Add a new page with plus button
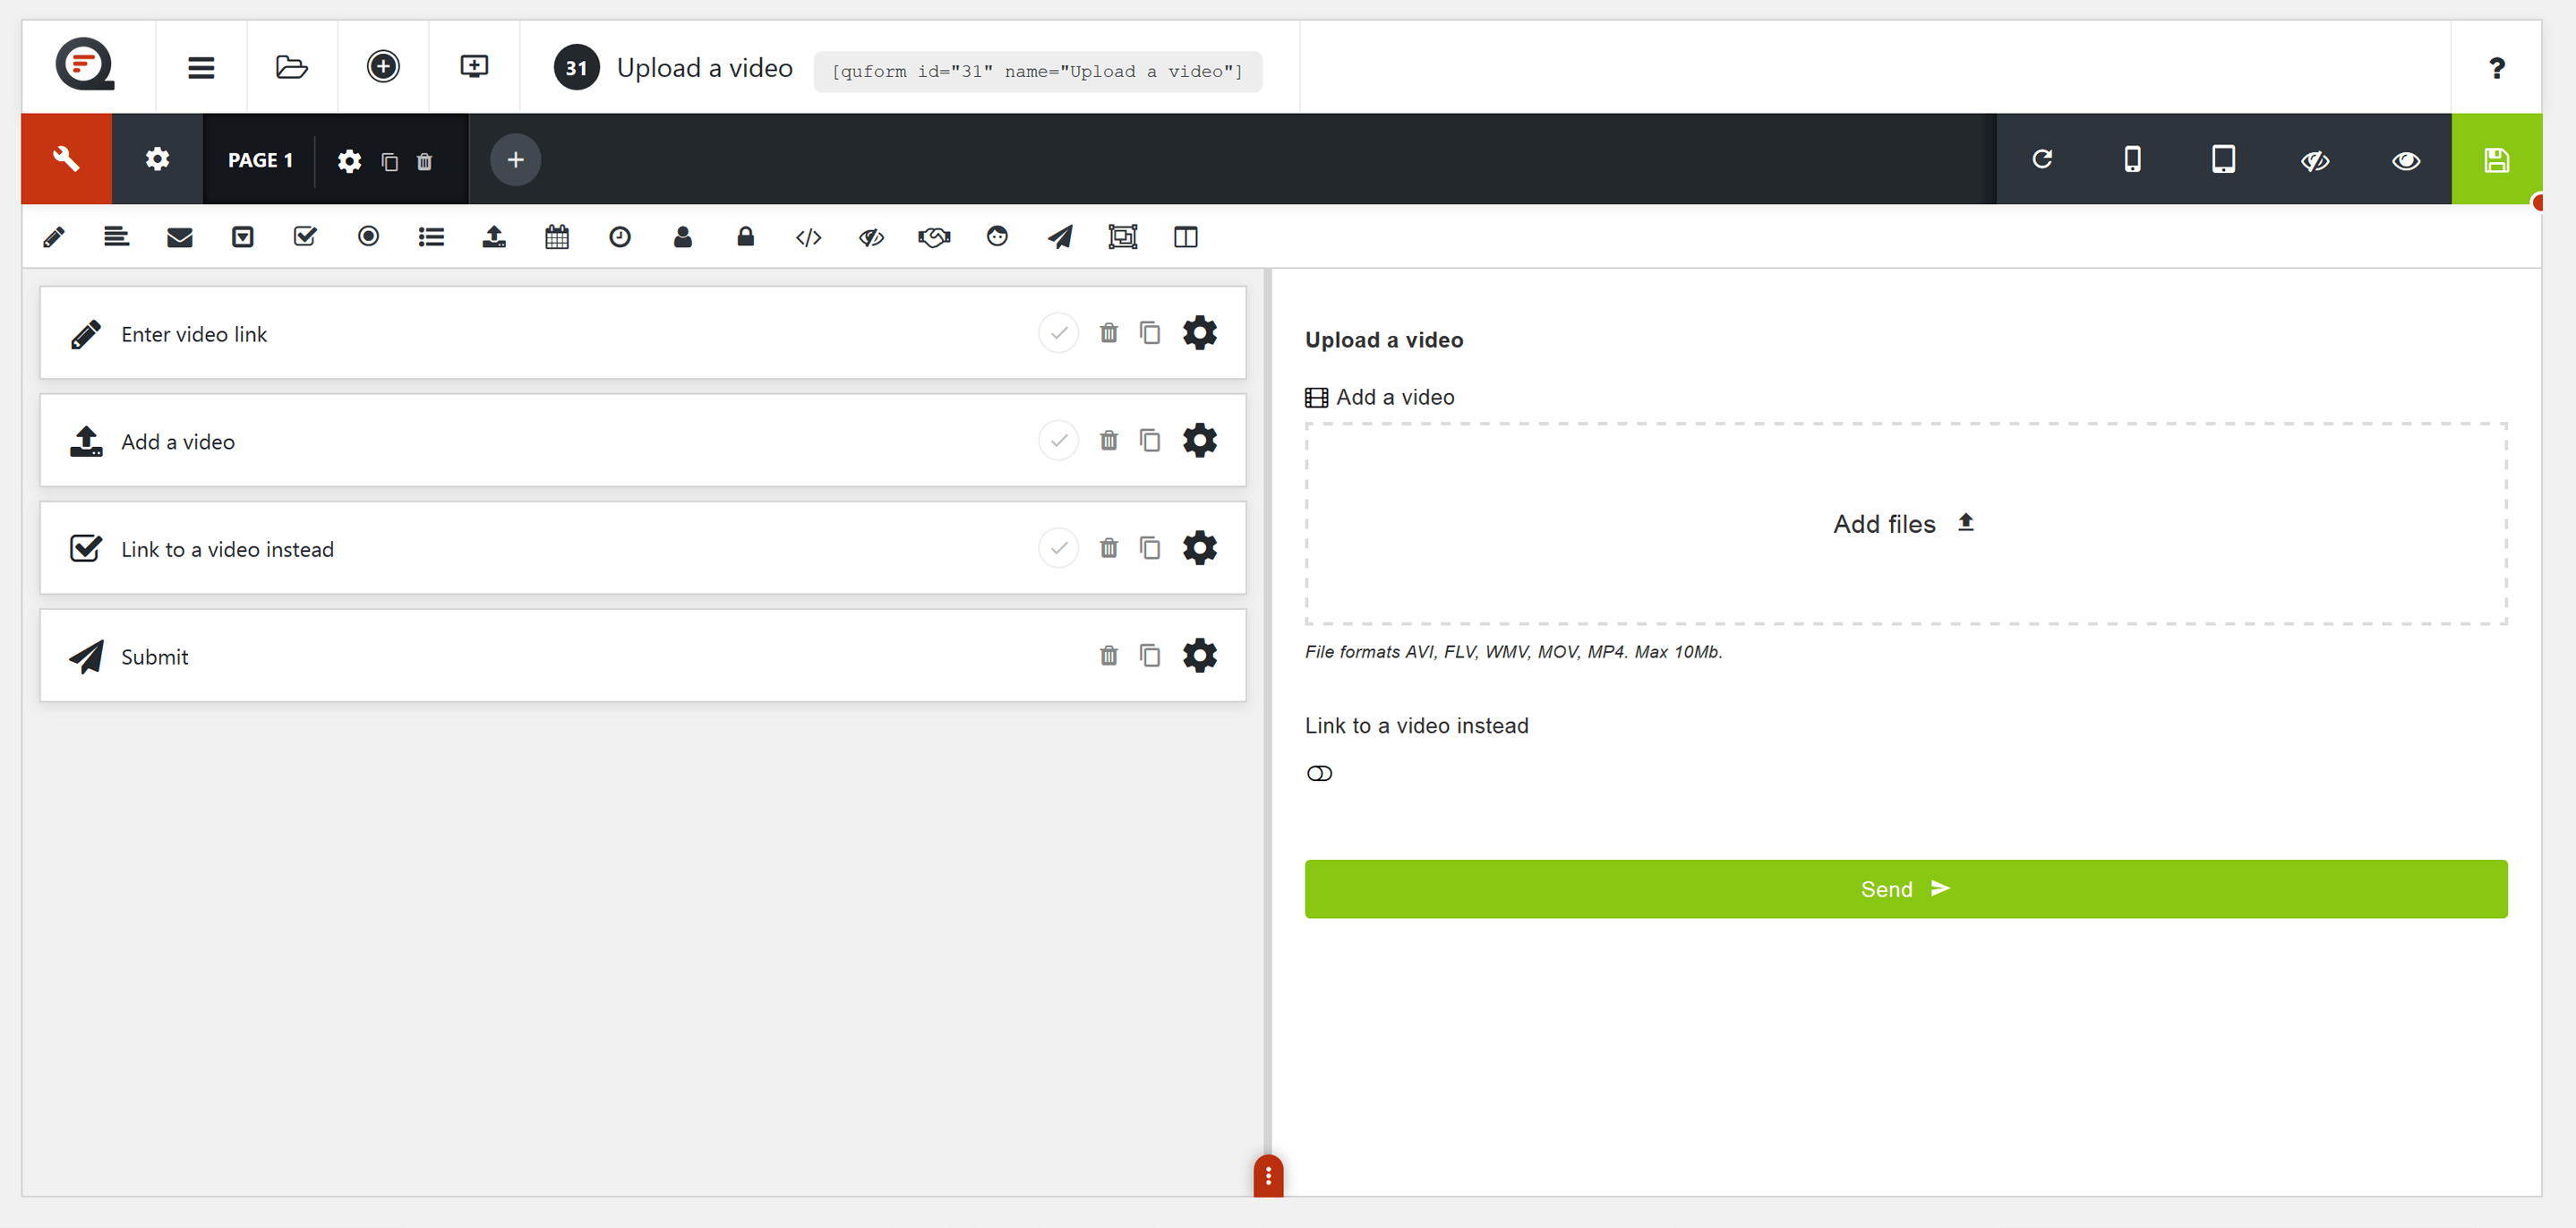The width and height of the screenshot is (2576, 1228). pyautogui.click(x=516, y=160)
